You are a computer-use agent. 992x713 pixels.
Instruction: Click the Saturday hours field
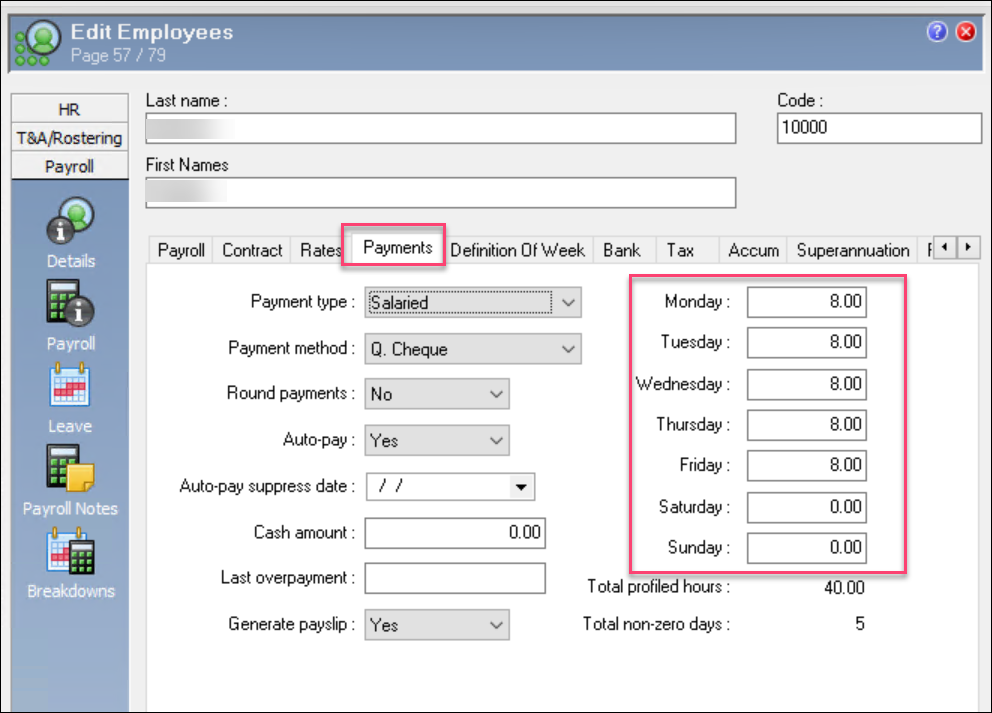point(807,507)
